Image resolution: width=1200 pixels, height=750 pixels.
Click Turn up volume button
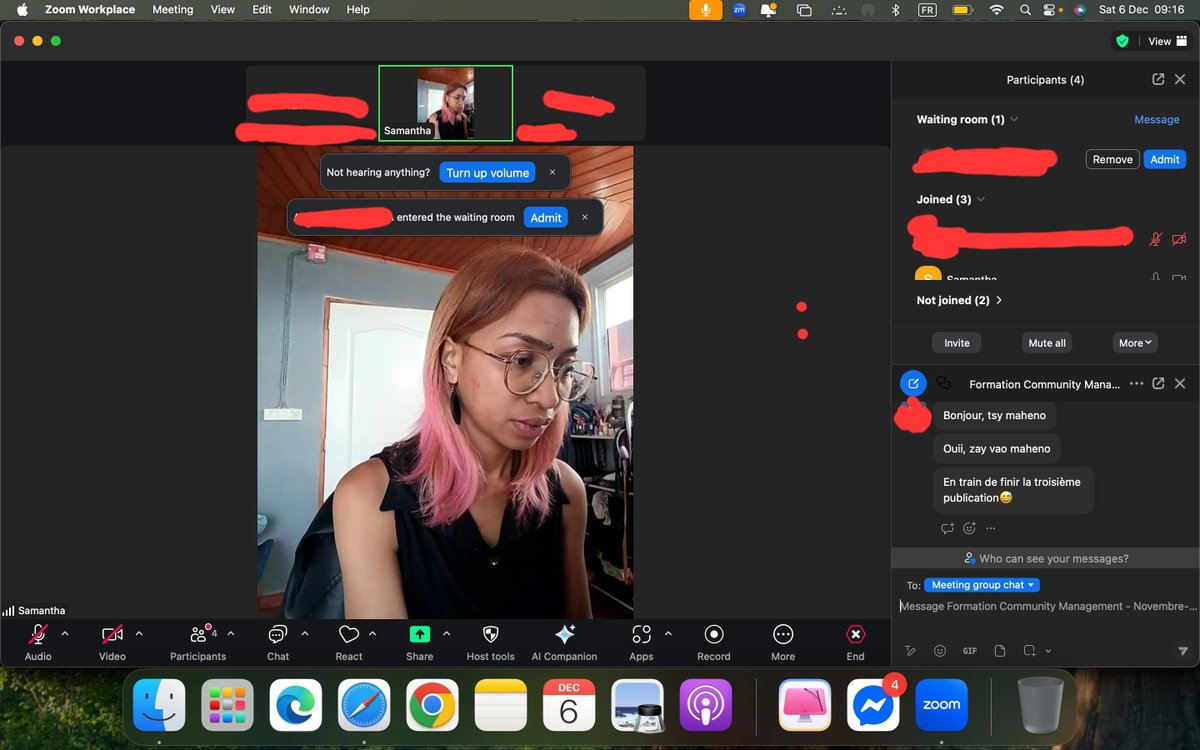point(488,173)
